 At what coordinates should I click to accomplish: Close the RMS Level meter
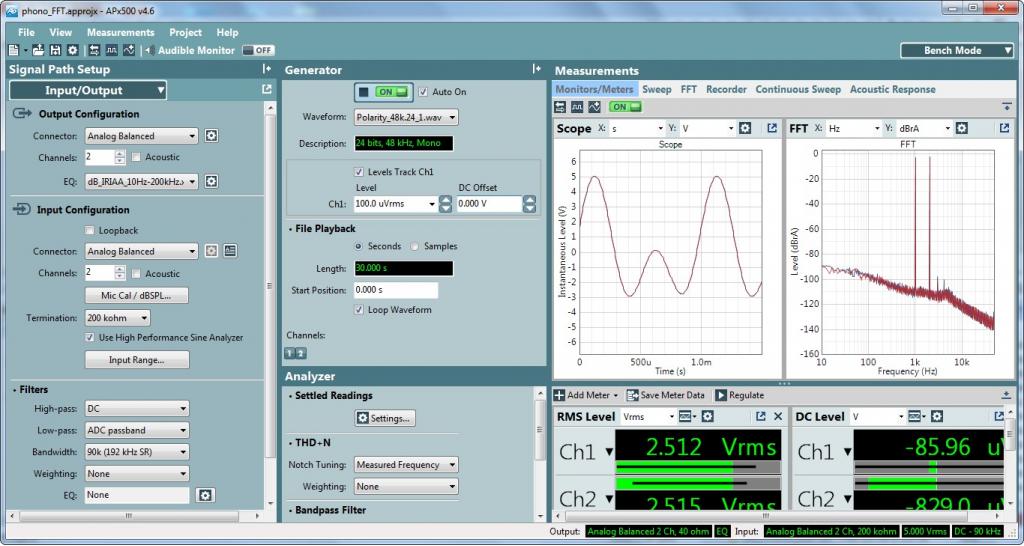click(x=777, y=416)
